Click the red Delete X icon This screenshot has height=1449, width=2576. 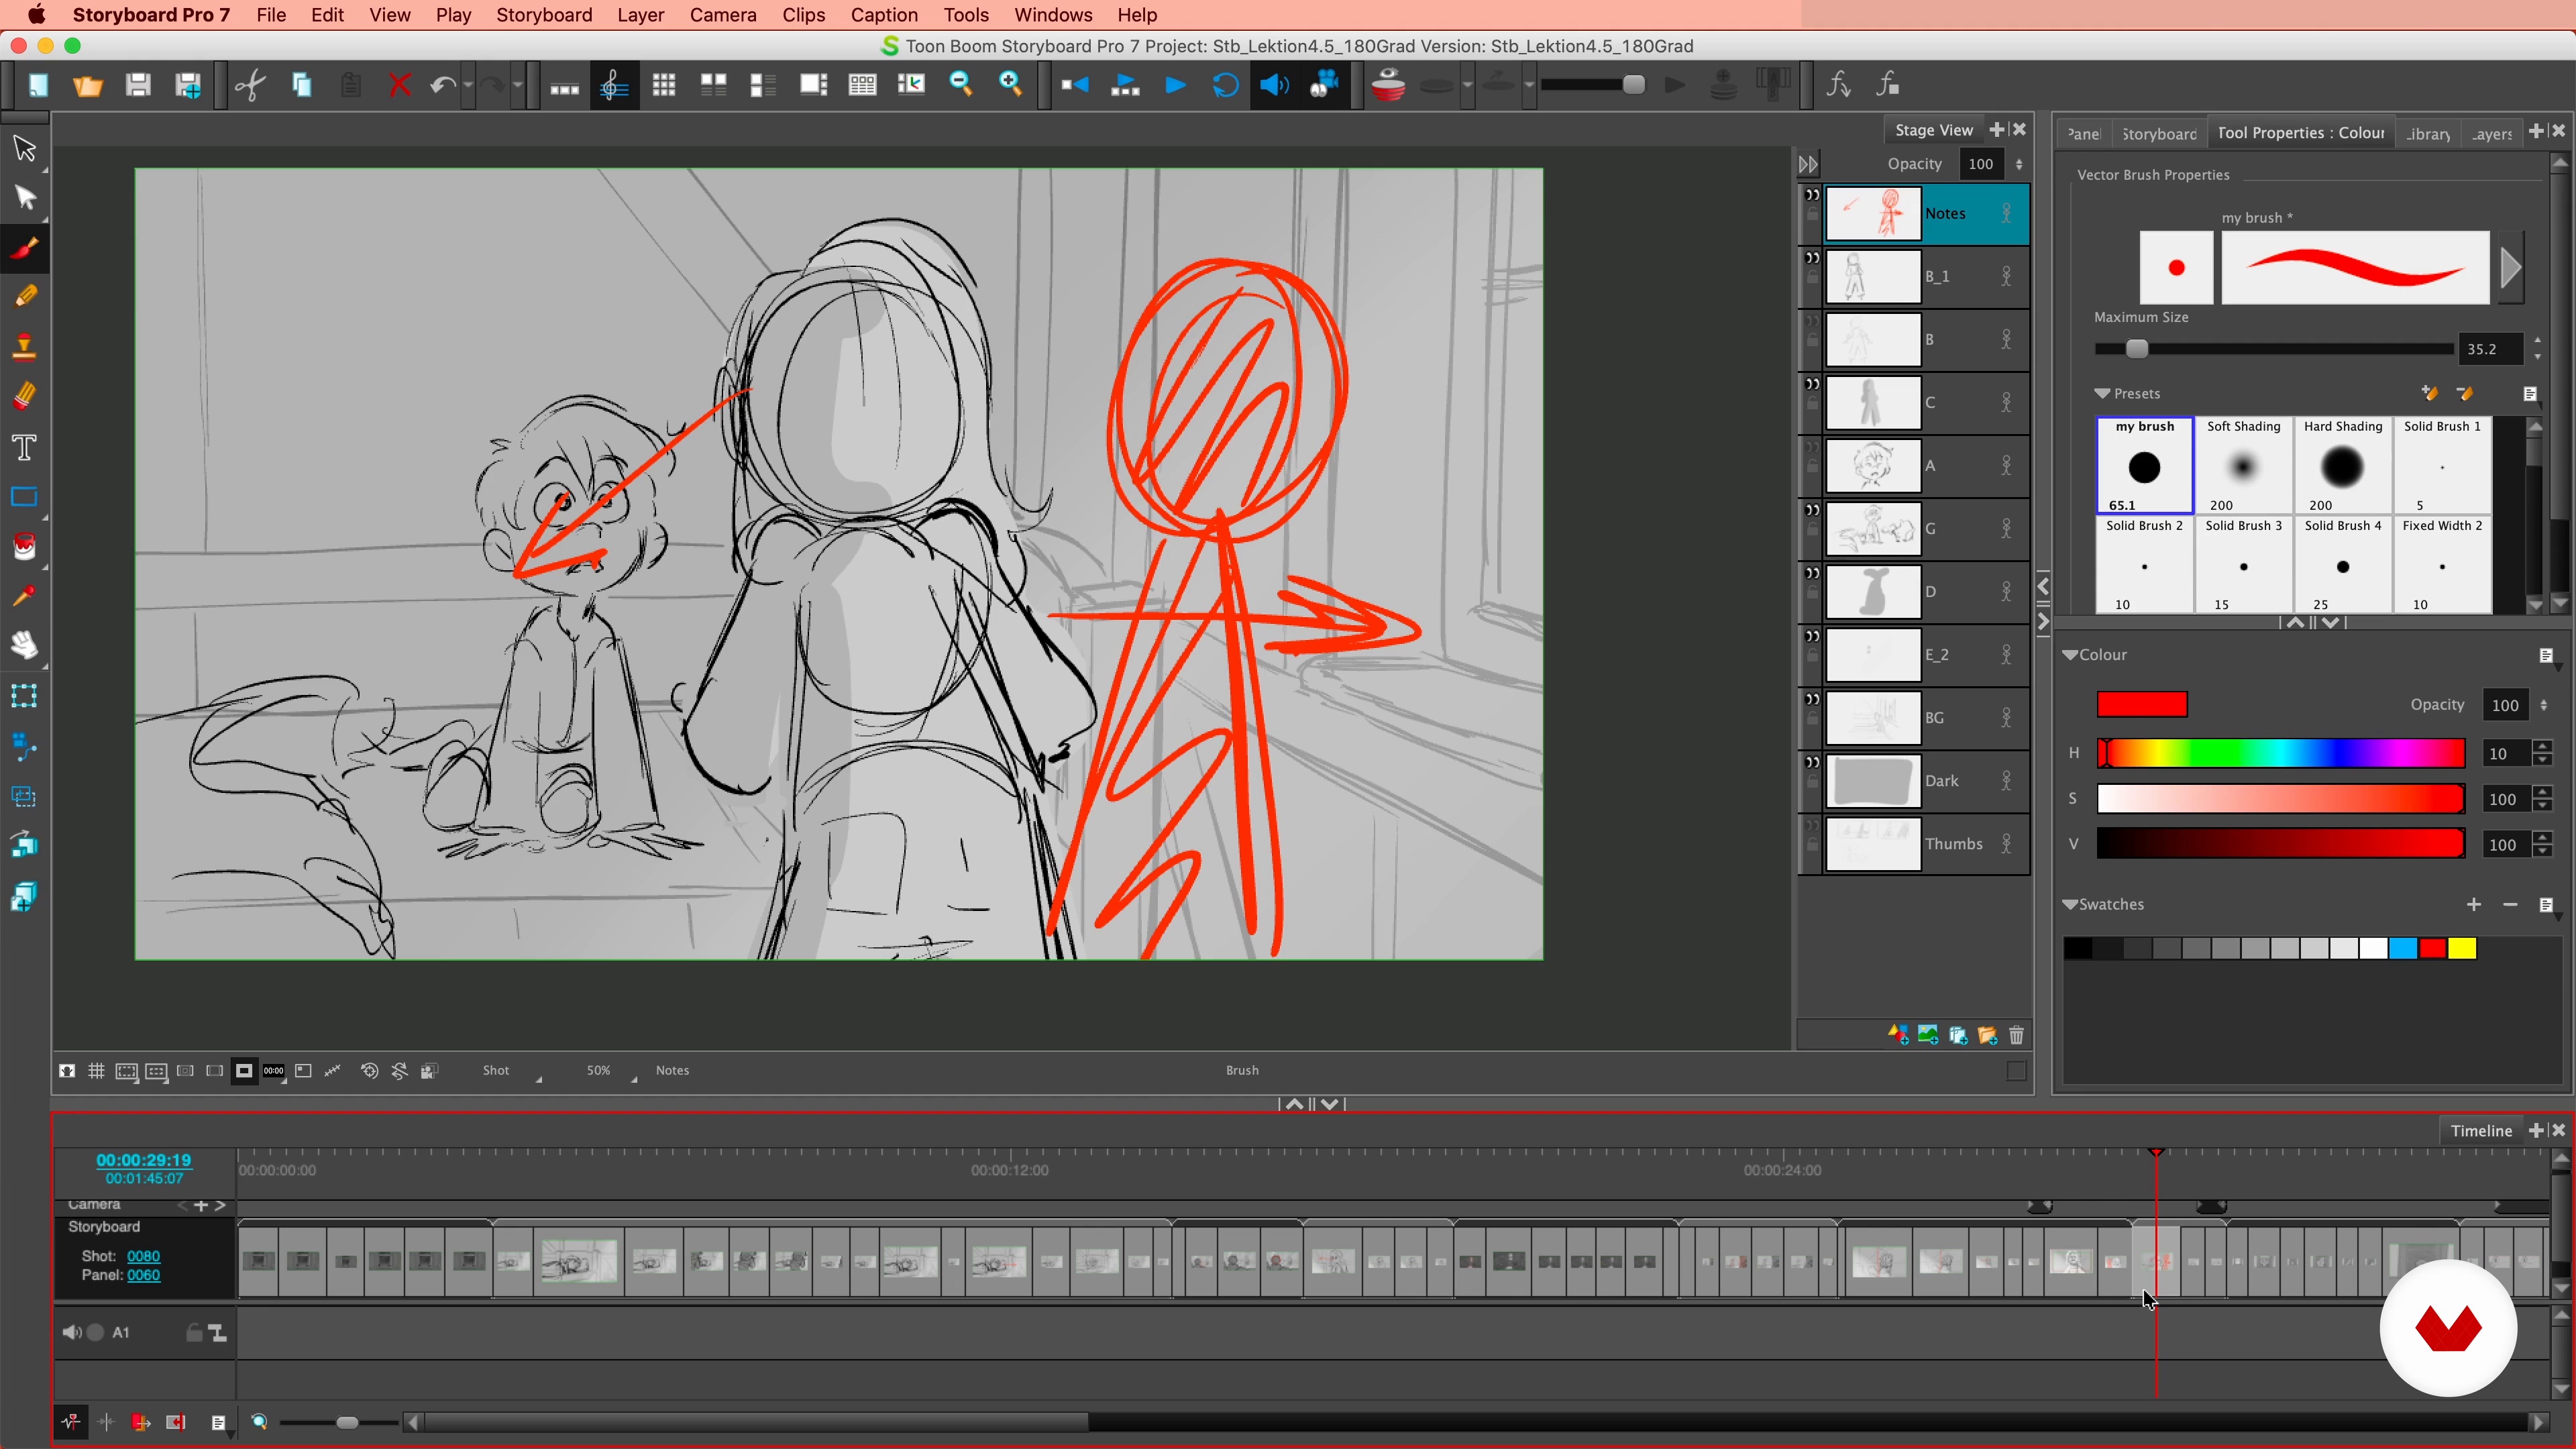click(x=399, y=85)
